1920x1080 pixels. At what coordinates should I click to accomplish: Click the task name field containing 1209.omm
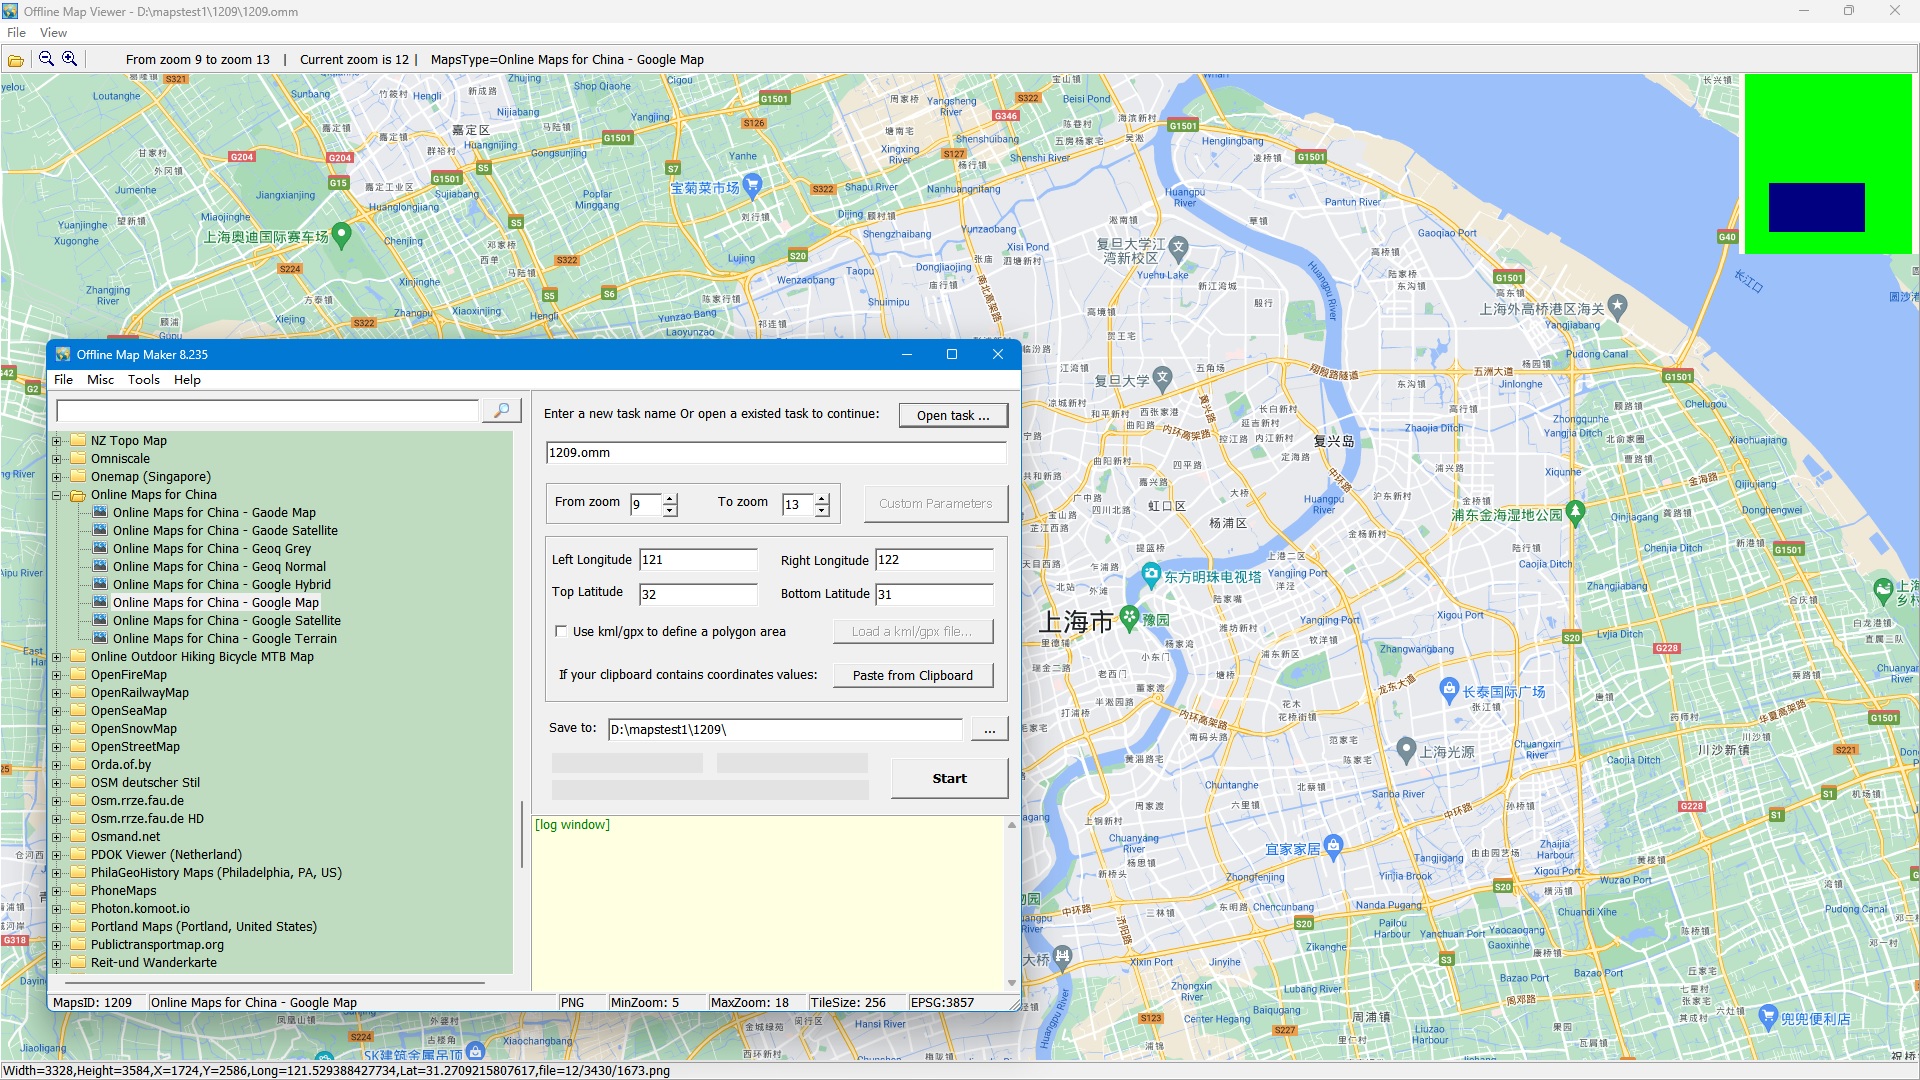coord(776,453)
